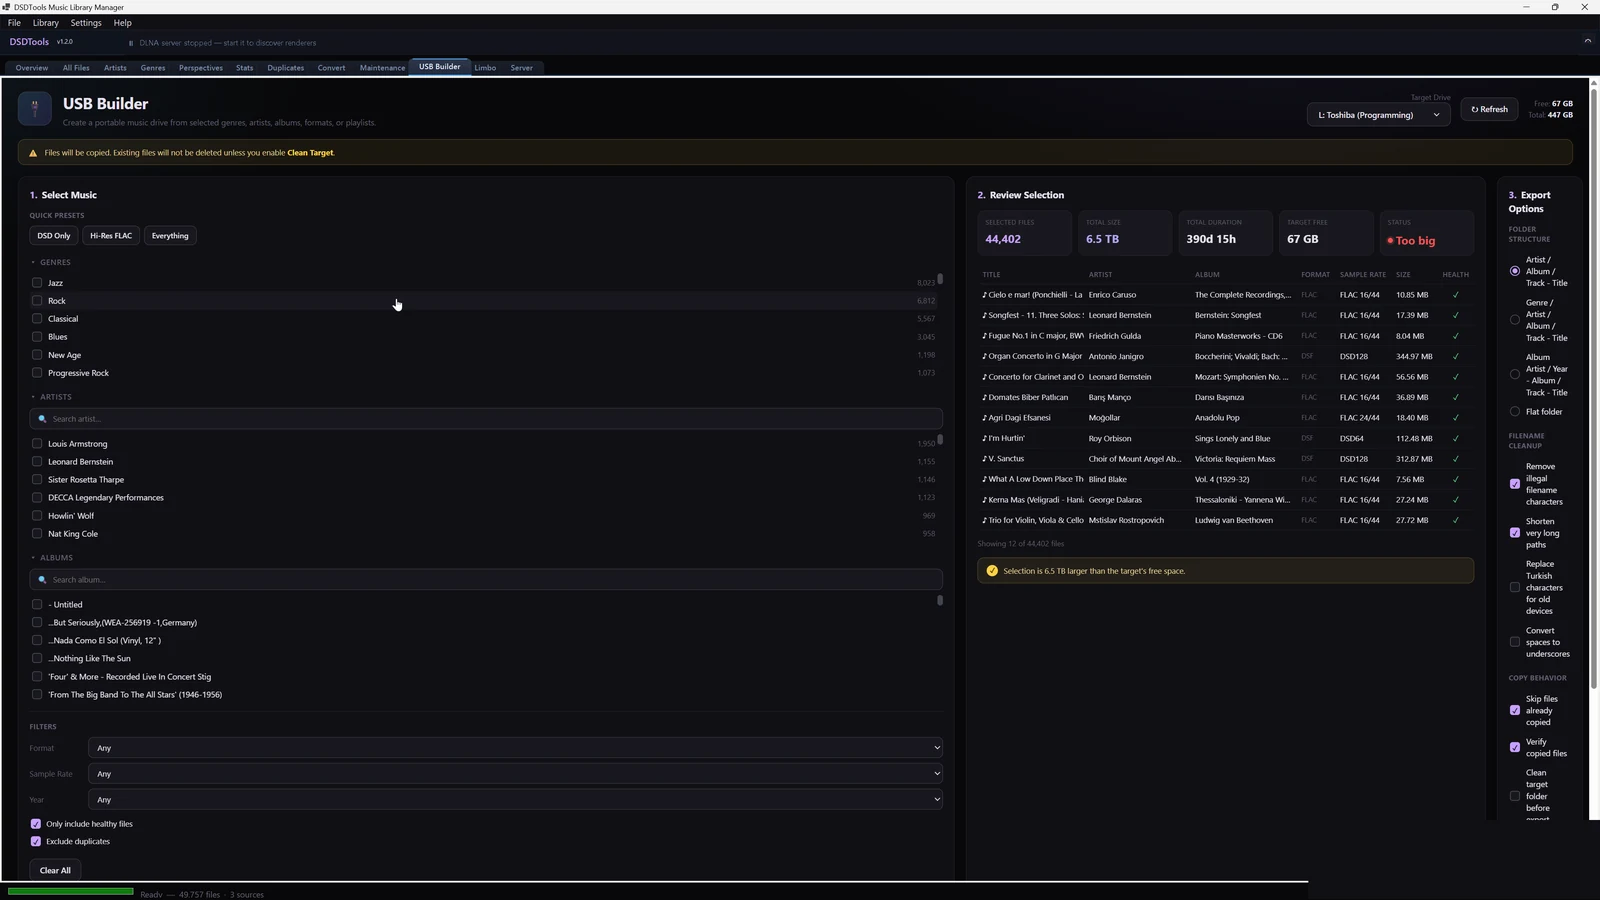Open the Sample Rate filter dropdown
Viewport: 1600px width, 900px height.
(515, 774)
